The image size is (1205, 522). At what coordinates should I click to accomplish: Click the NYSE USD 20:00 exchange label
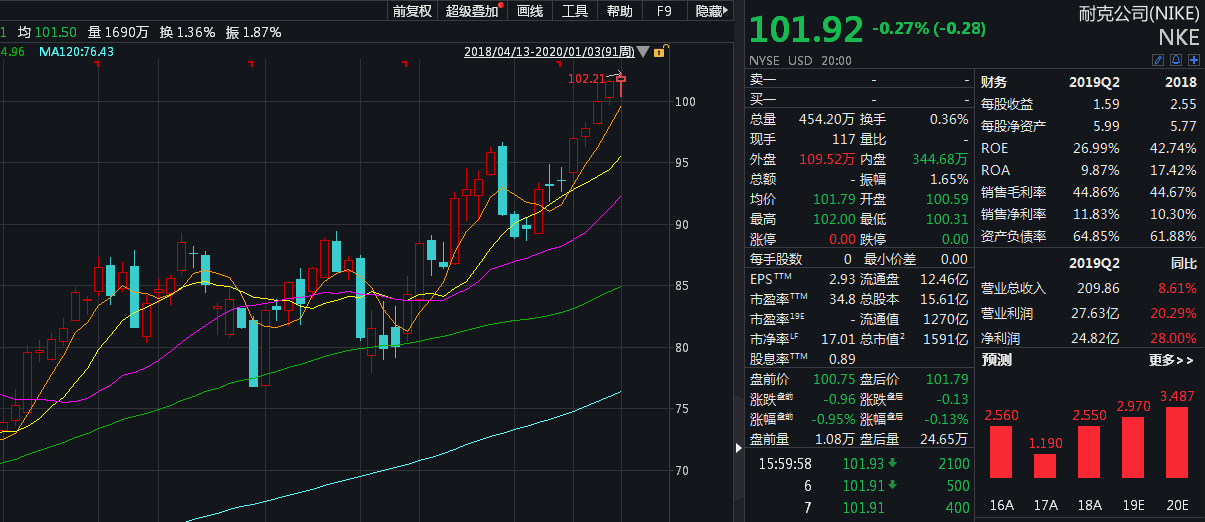(800, 60)
